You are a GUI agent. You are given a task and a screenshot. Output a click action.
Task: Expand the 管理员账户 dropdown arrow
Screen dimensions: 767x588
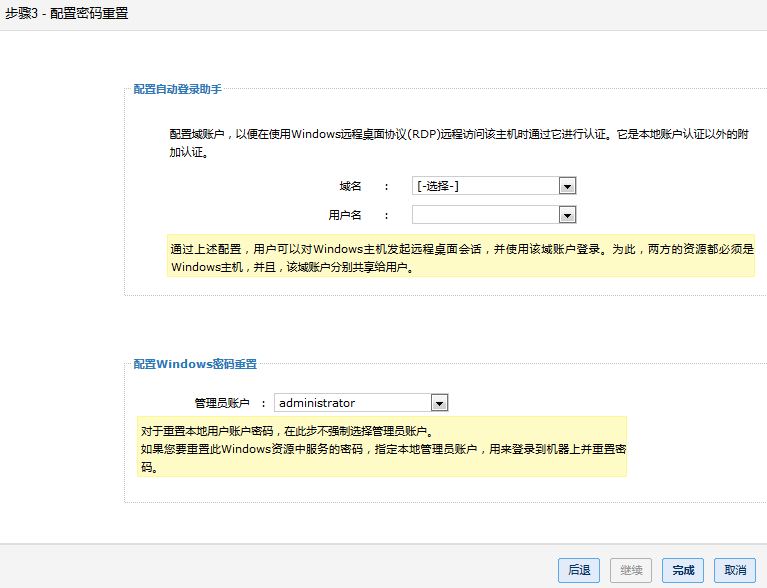pyautogui.click(x=438, y=403)
